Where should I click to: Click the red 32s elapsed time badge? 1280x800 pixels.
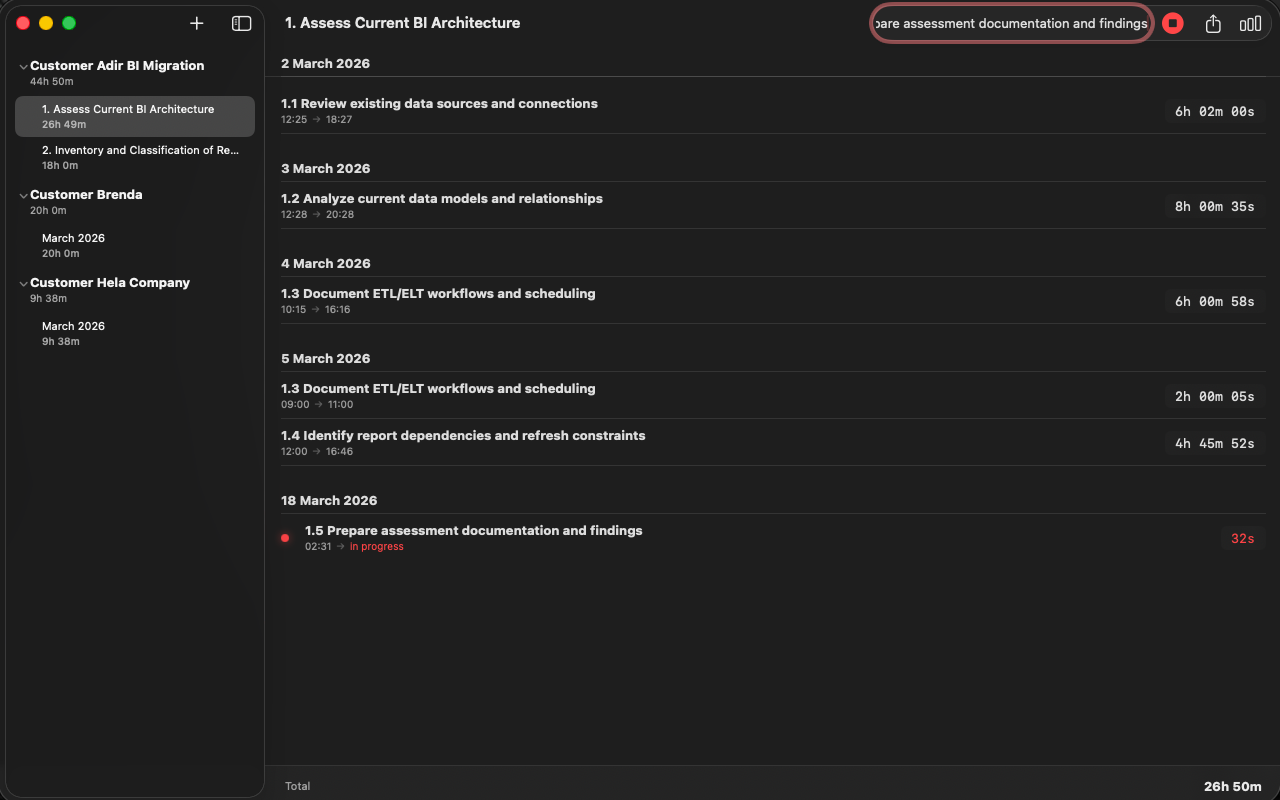[x=1242, y=538]
